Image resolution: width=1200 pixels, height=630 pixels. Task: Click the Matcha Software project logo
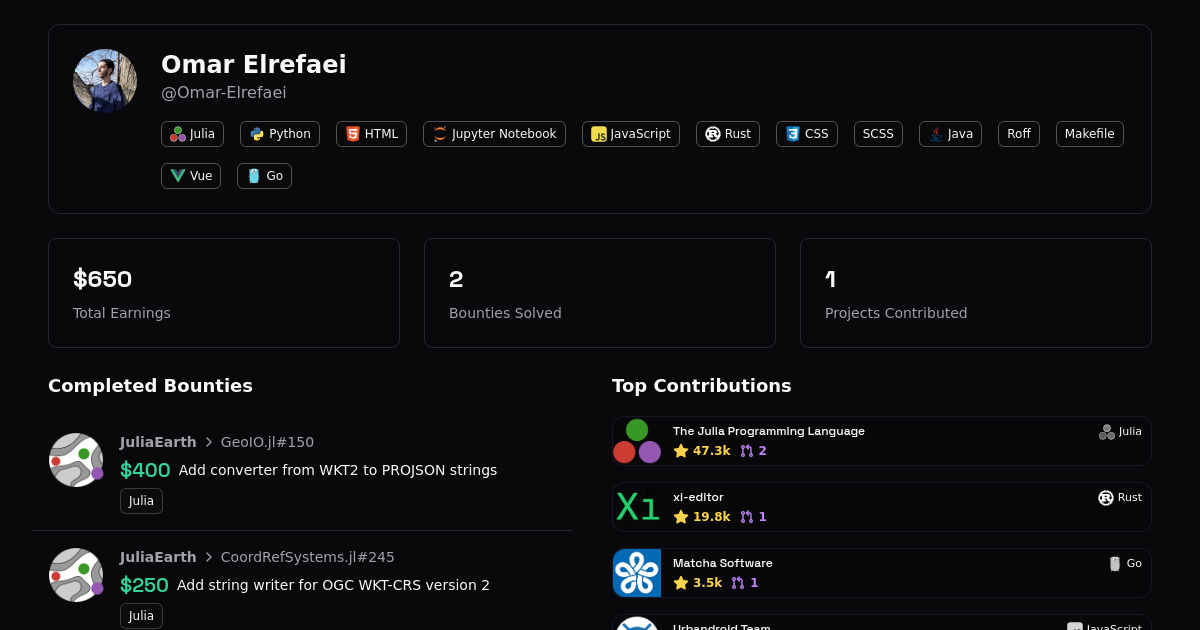tap(637, 573)
